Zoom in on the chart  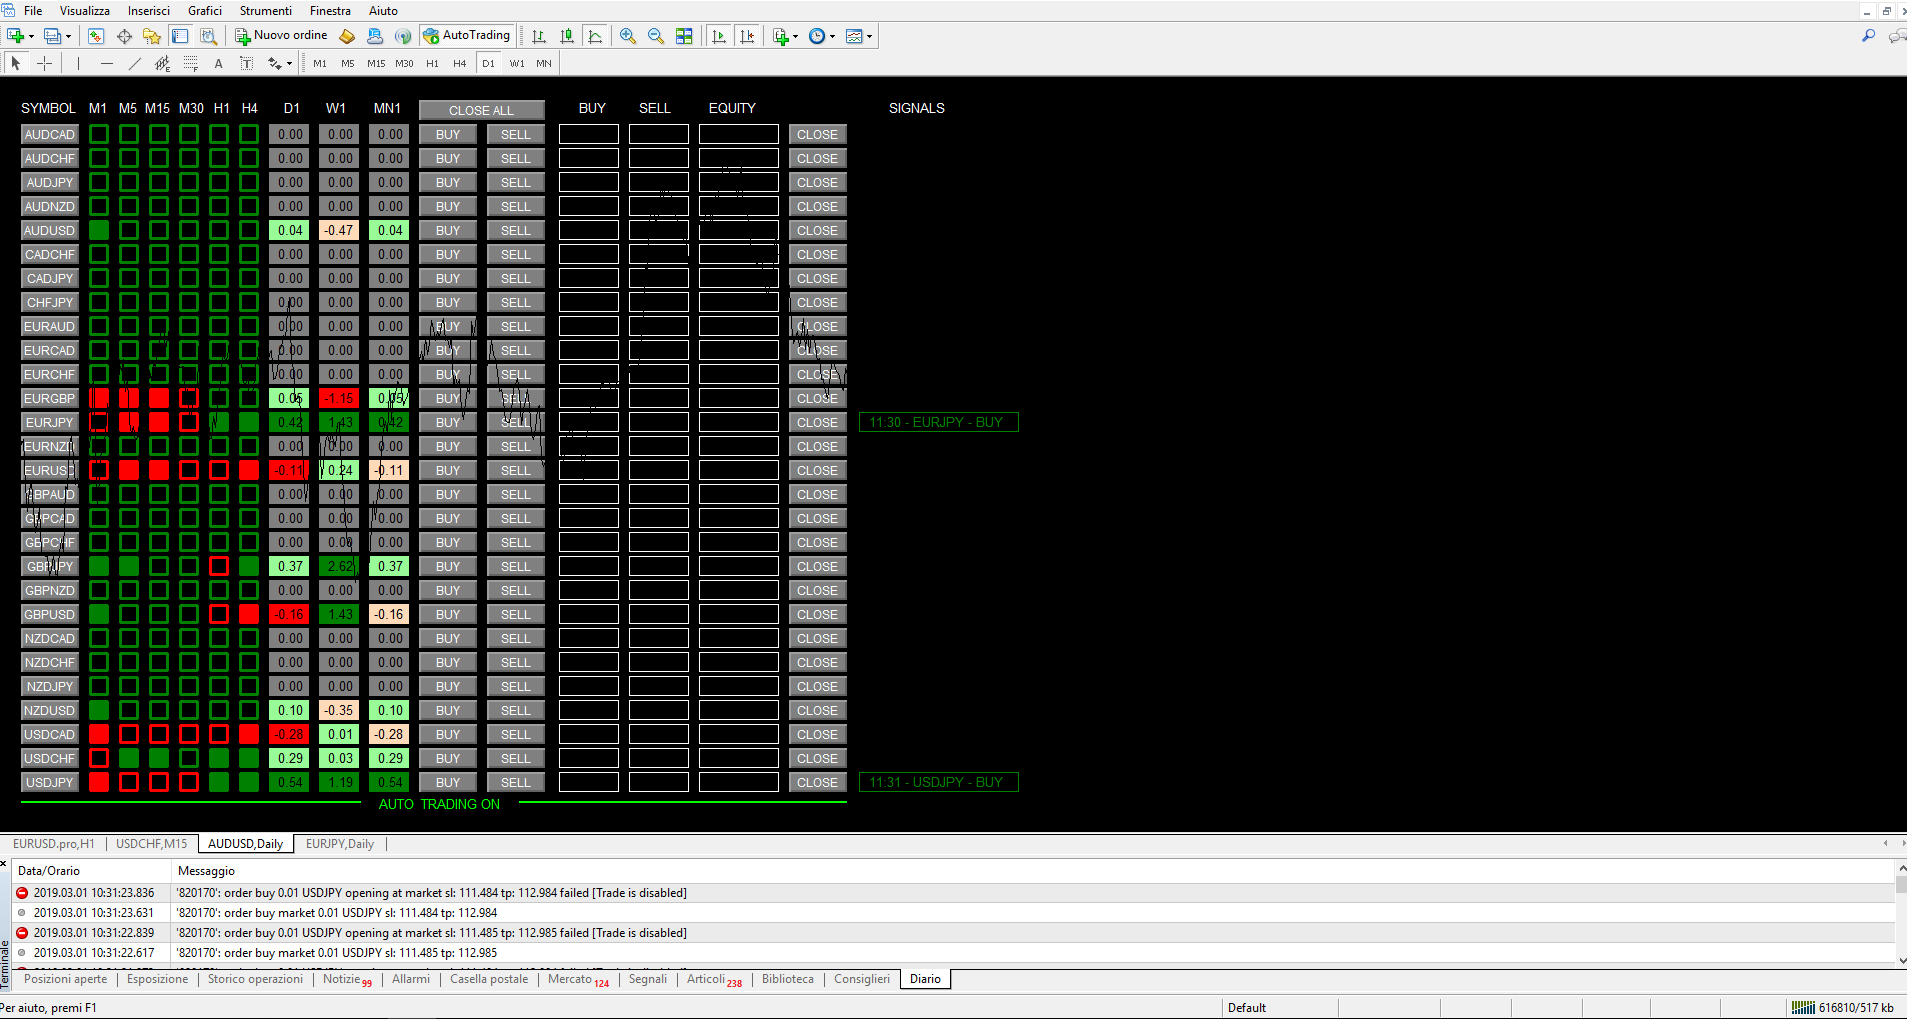click(x=627, y=36)
